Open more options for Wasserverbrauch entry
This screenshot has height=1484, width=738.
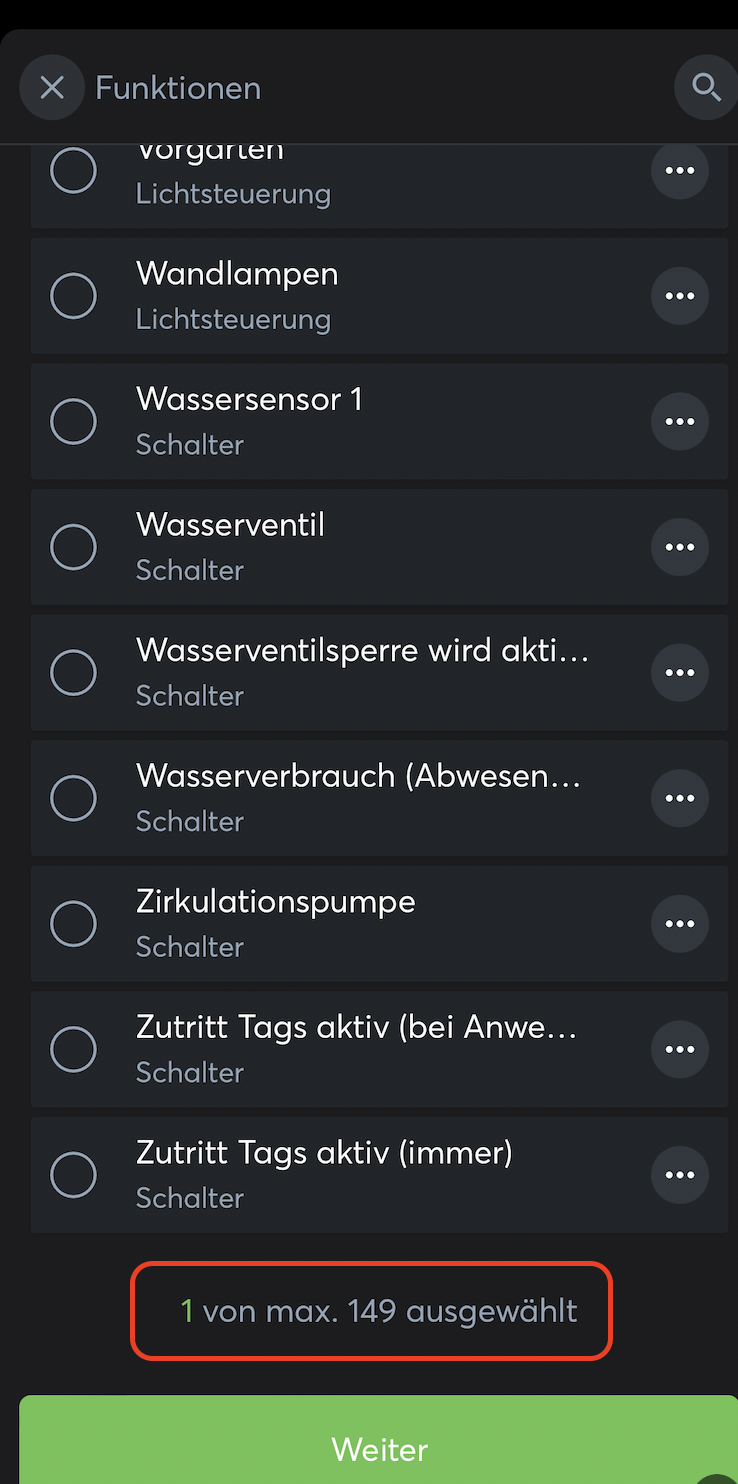680,798
